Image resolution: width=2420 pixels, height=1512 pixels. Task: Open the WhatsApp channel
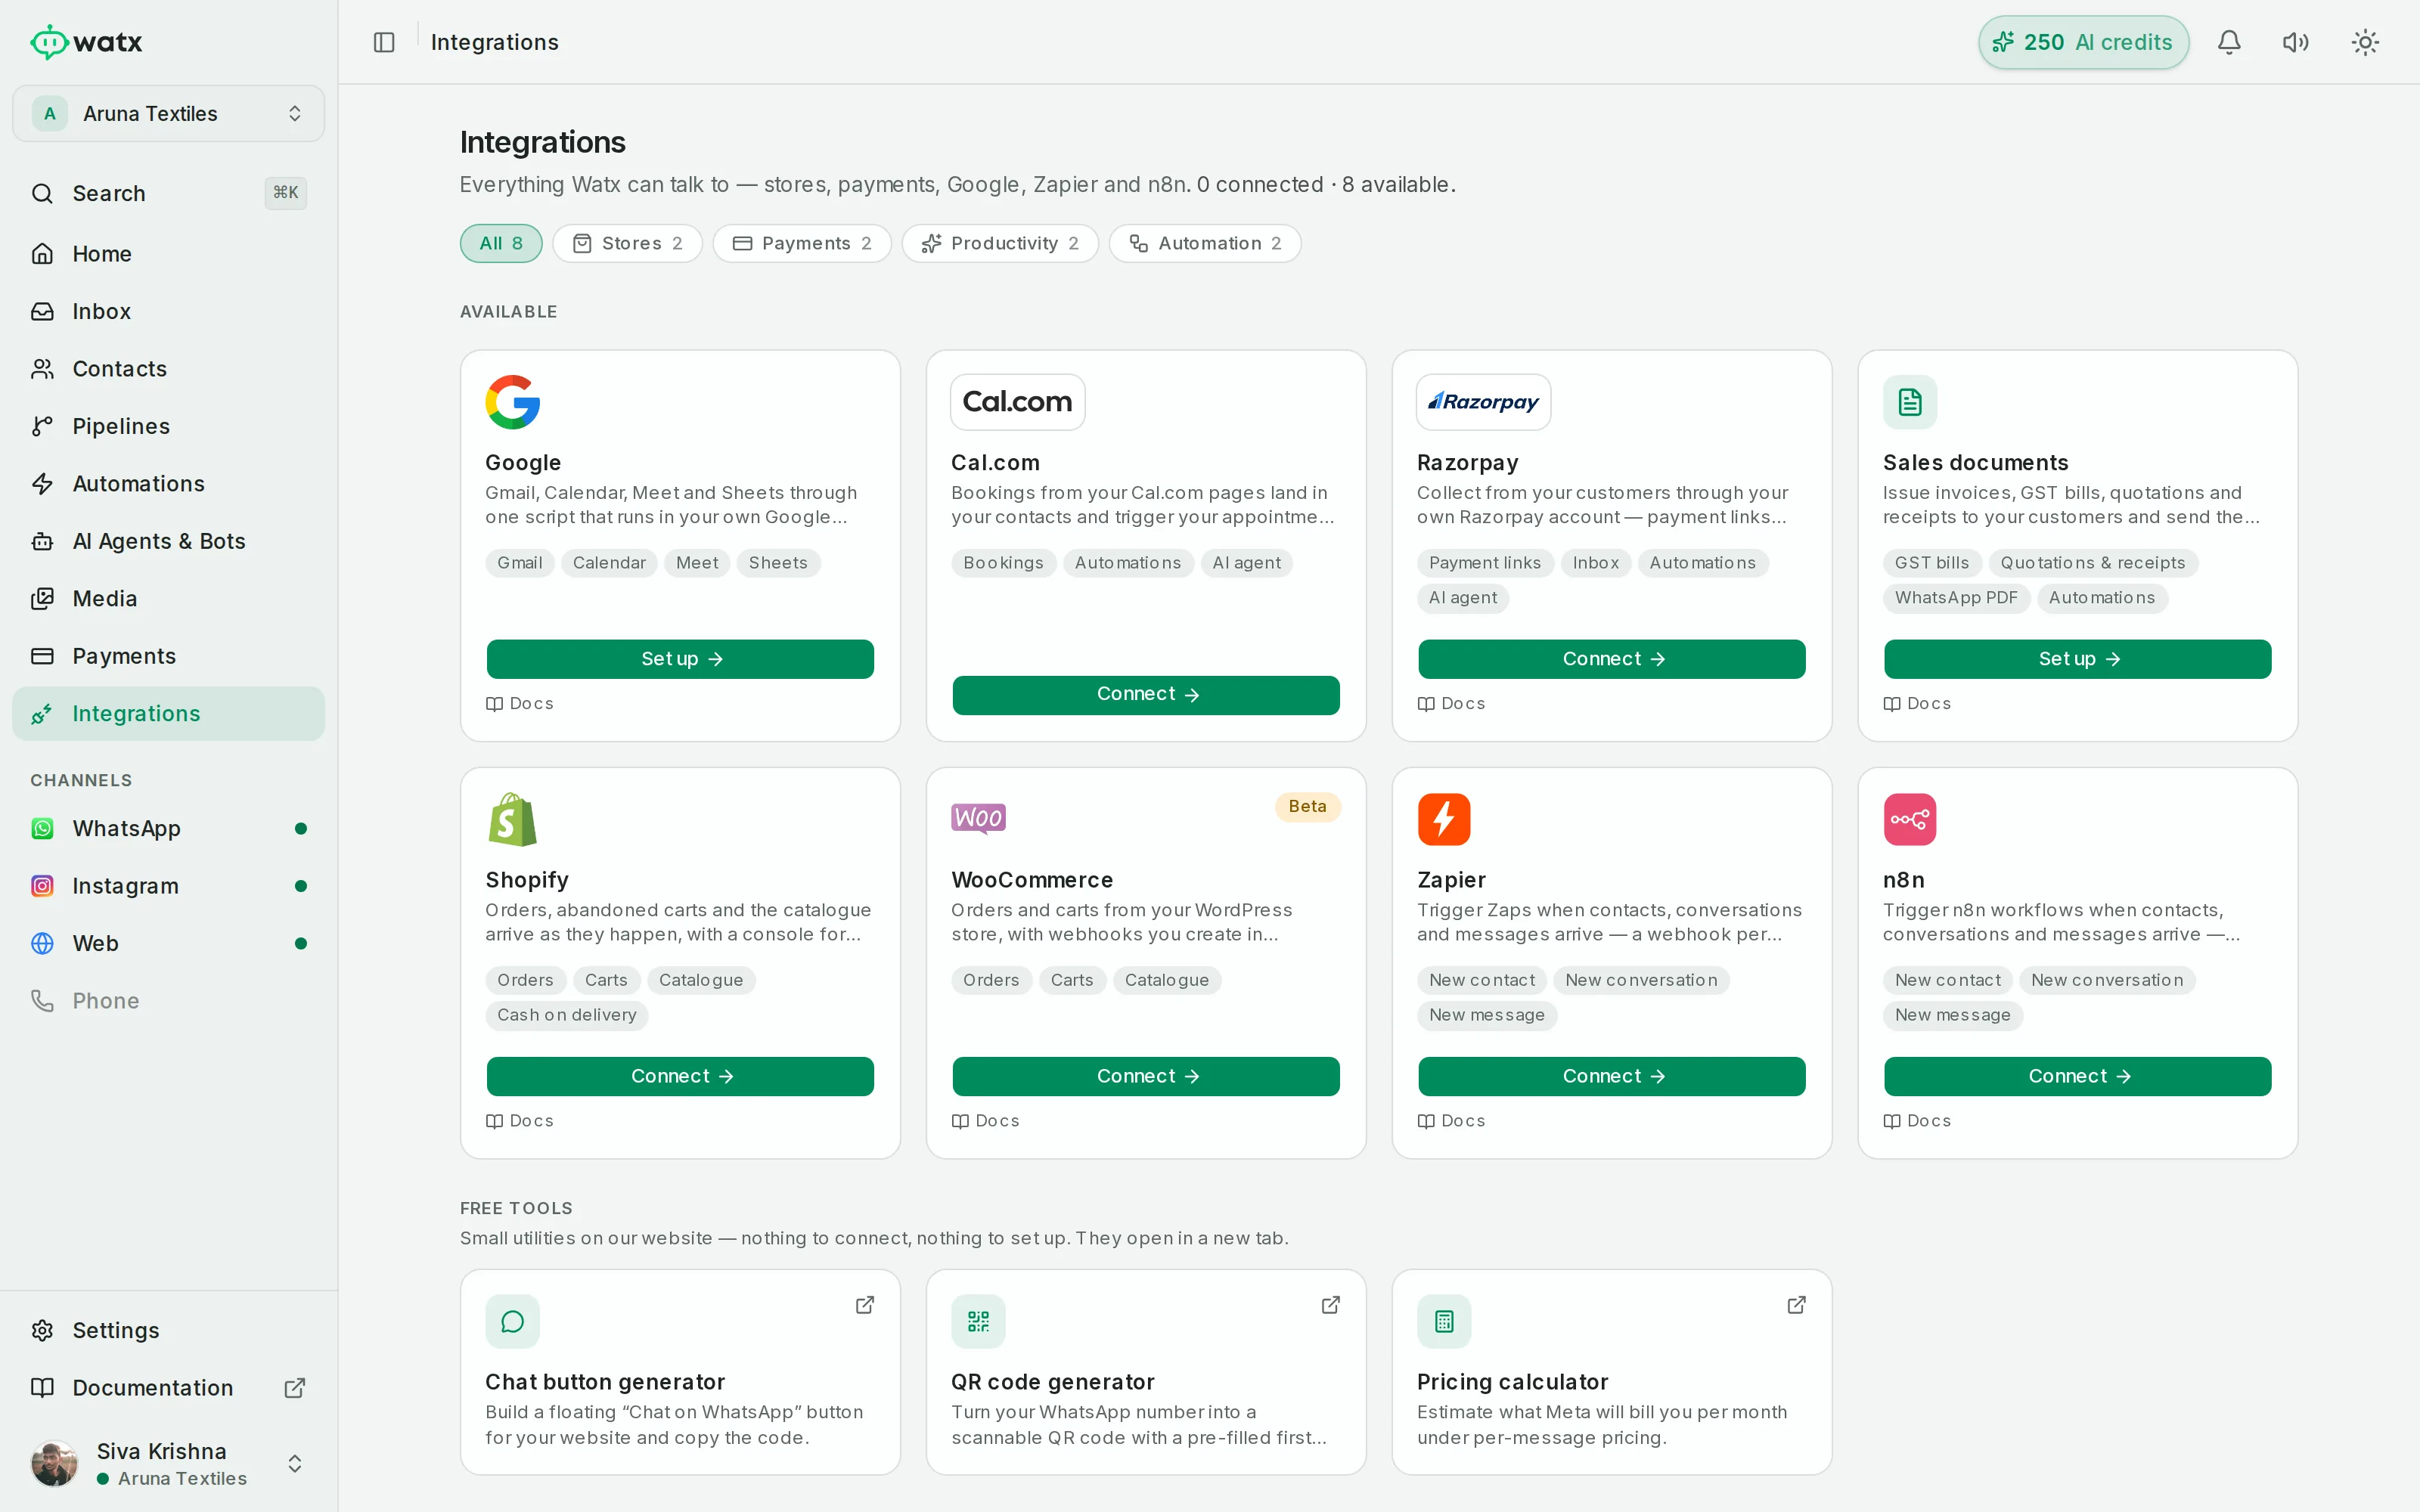[x=168, y=828]
